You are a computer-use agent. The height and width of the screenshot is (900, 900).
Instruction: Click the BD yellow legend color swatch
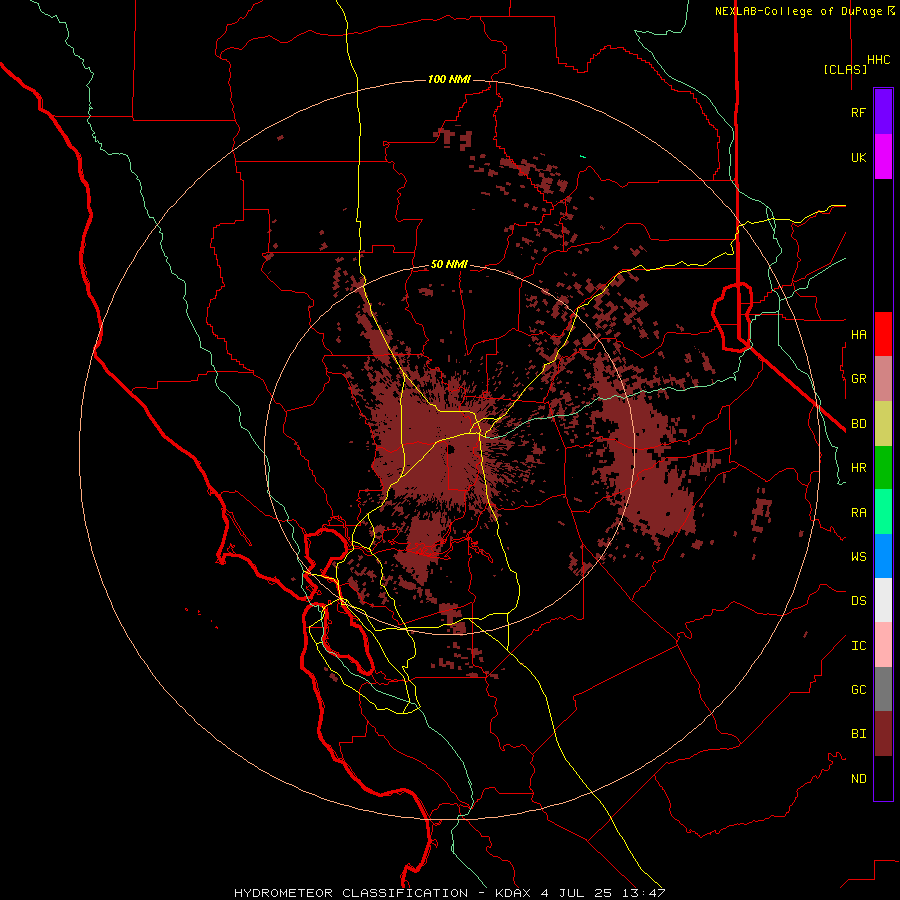883,424
